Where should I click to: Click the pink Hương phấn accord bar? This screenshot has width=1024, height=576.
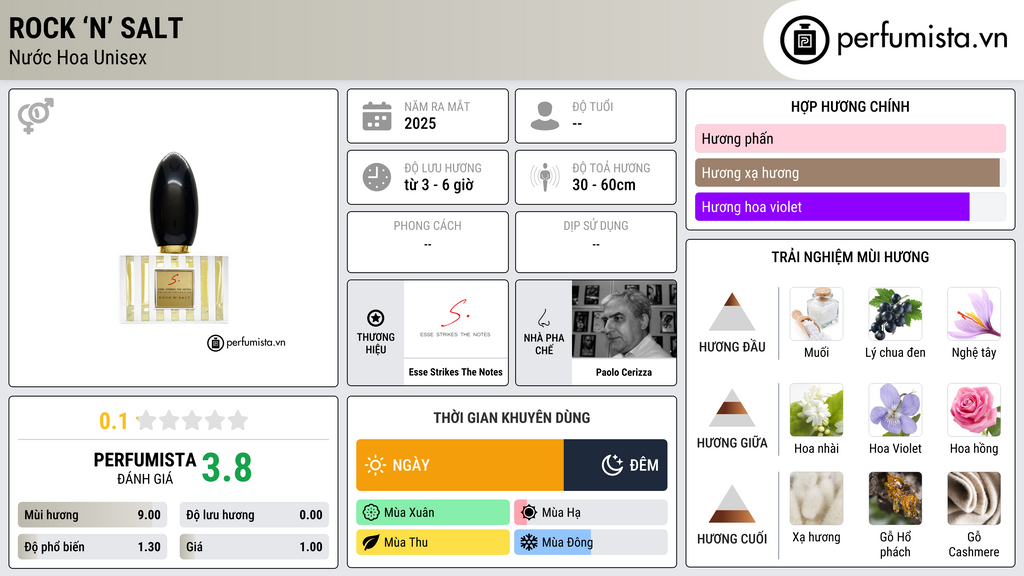coord(850,138)
